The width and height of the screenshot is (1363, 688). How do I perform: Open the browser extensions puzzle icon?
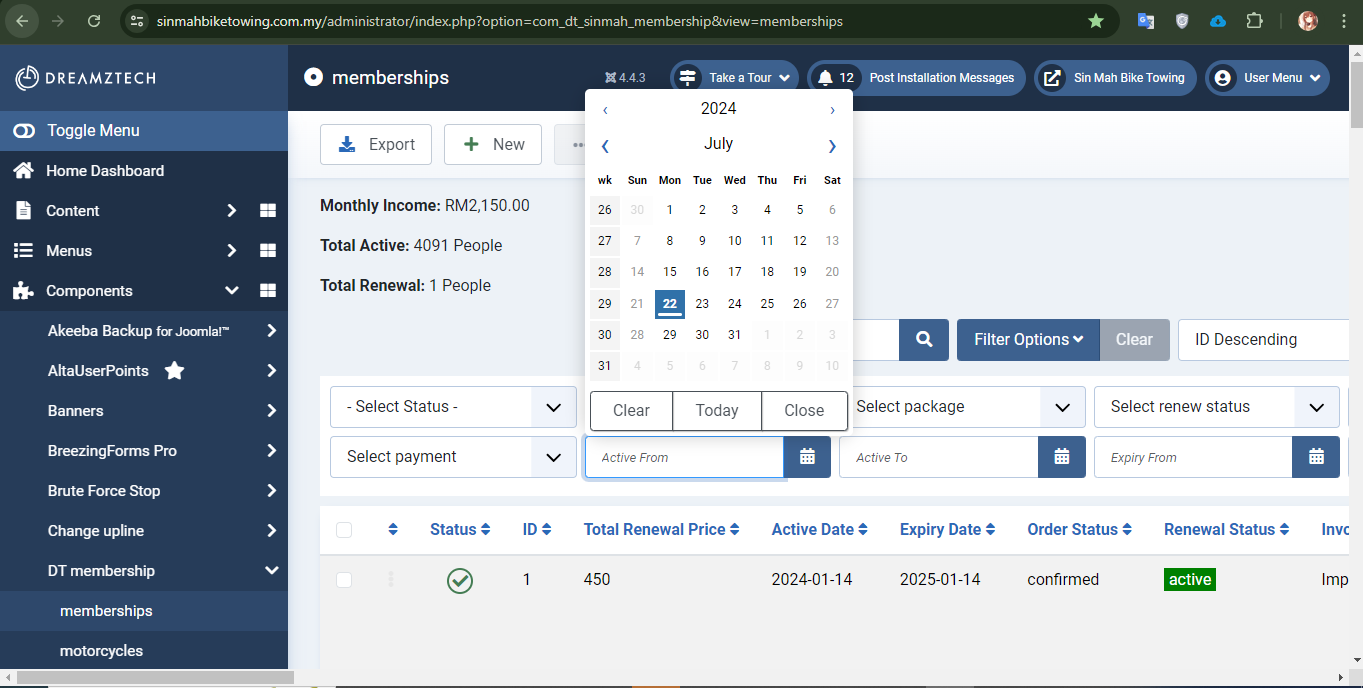pos(1254,21)
